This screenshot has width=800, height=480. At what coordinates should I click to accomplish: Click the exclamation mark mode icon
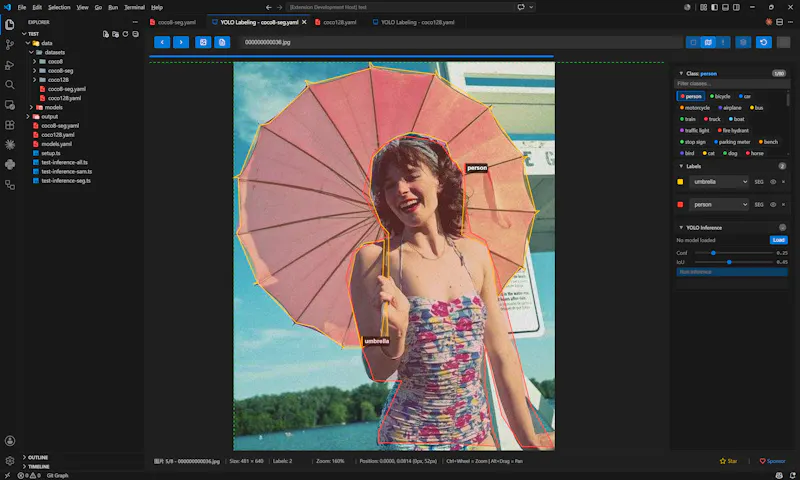(723, 42)
